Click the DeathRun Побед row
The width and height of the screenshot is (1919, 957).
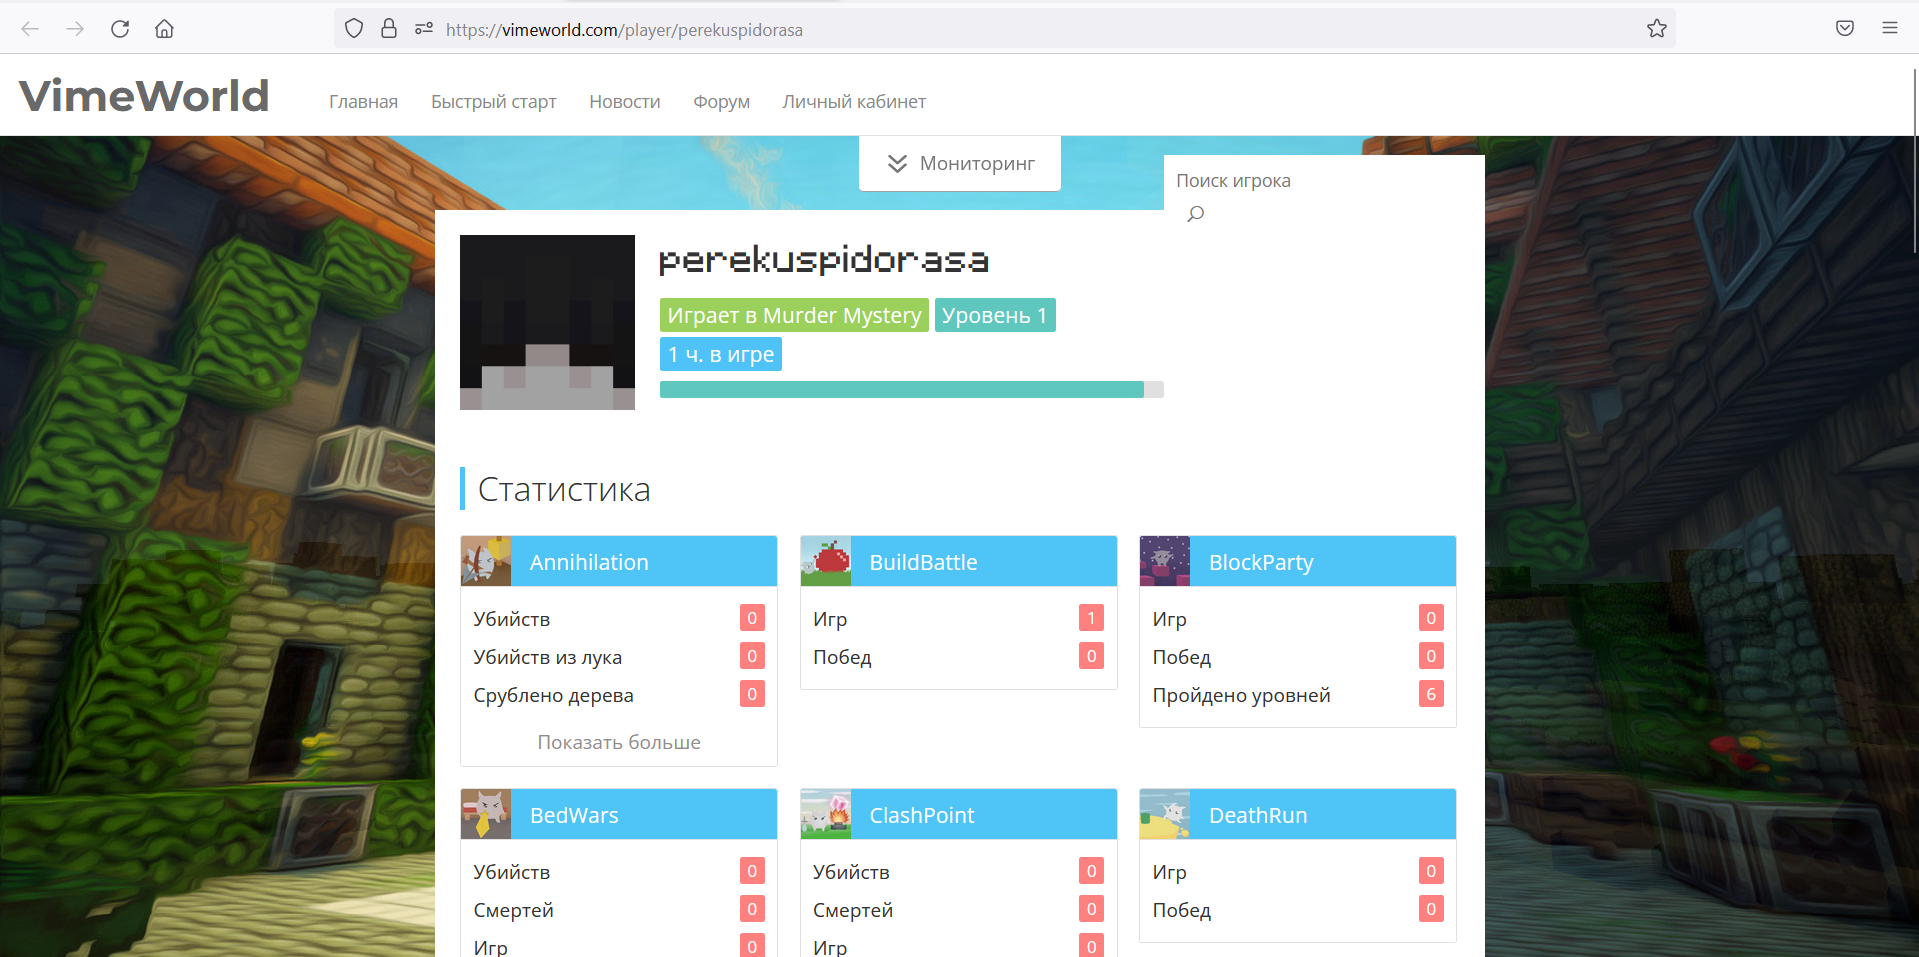pos(1298,910)
